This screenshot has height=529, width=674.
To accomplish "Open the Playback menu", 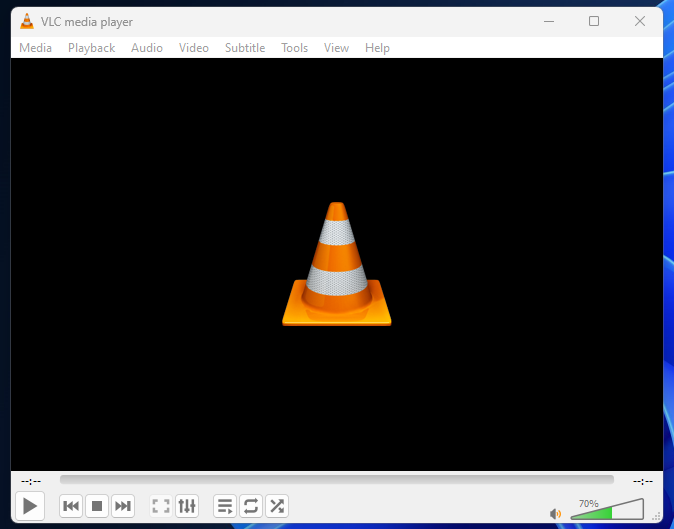I will coord(92,48).
